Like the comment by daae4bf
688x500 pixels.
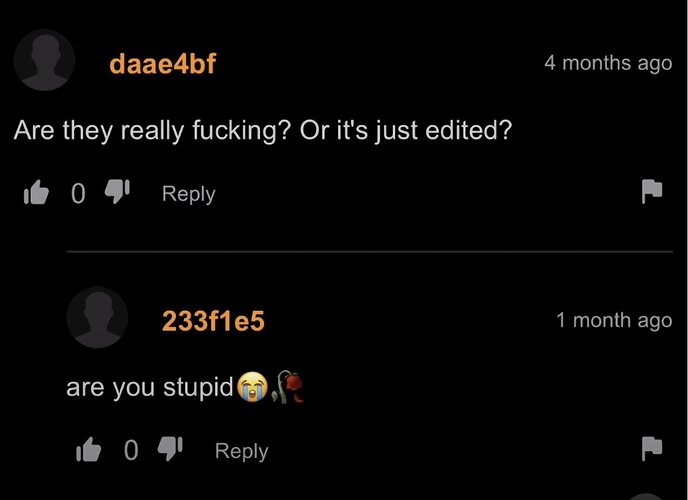[x=36, y=193]
